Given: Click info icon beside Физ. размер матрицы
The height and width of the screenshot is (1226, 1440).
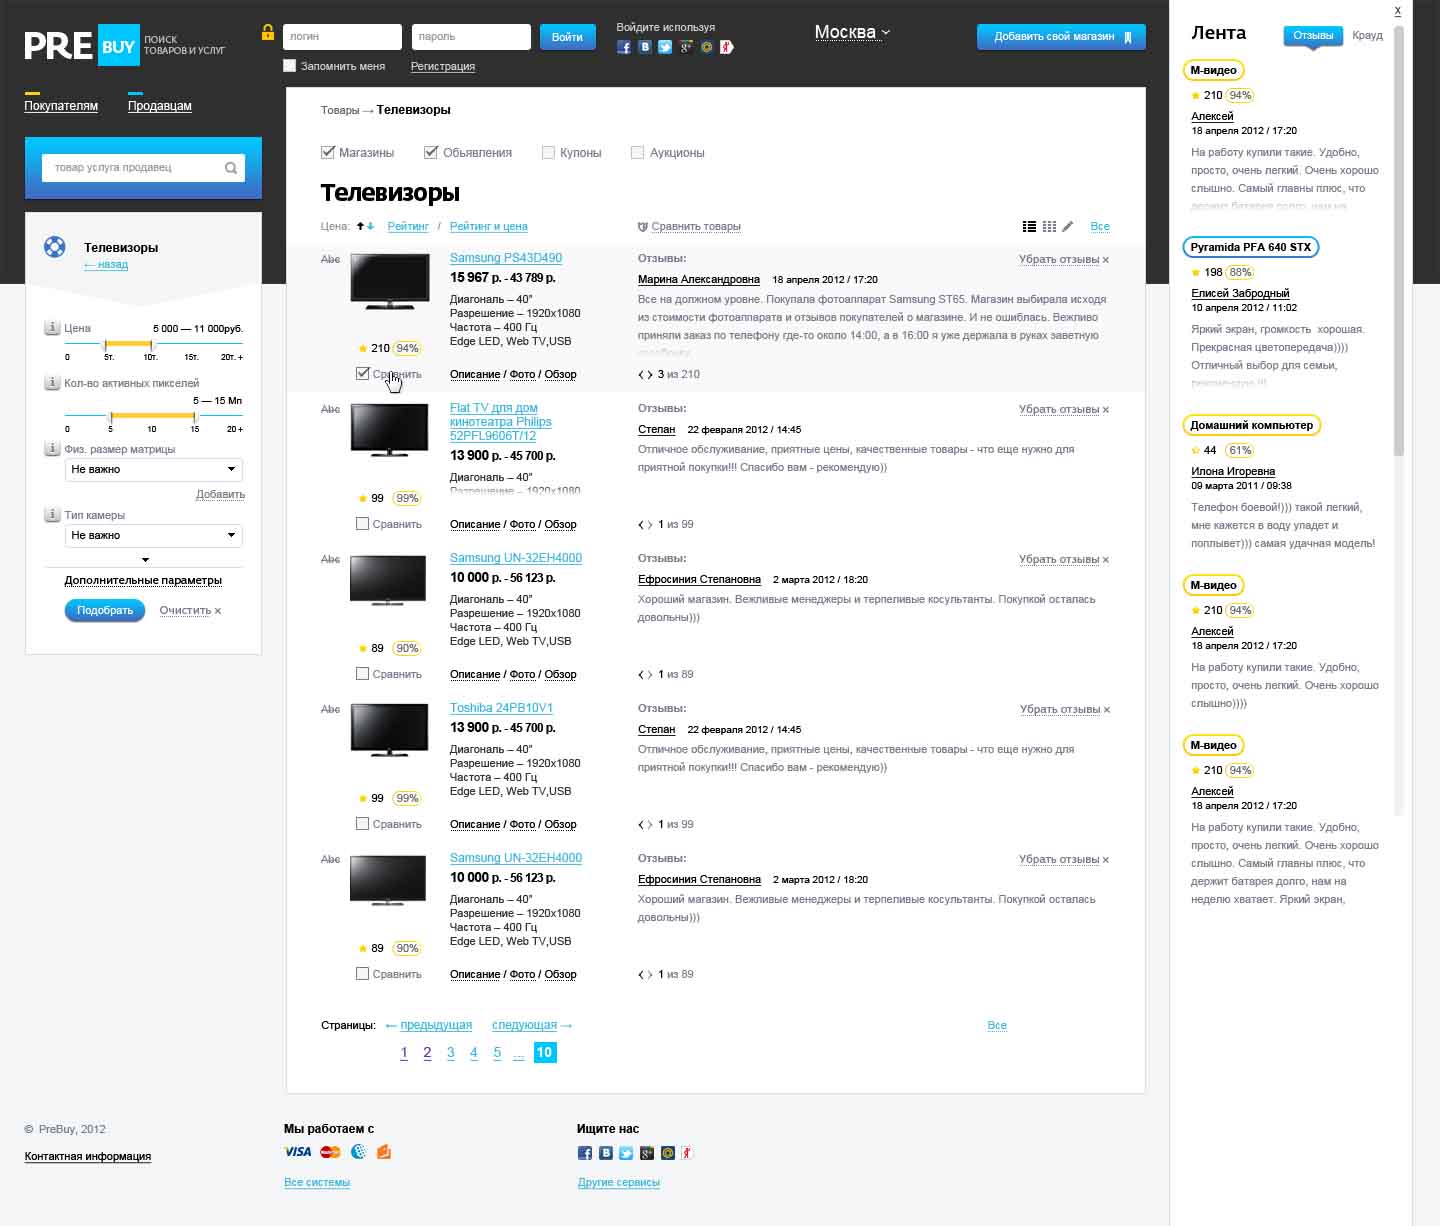Looking at the screenshot, I should tap(52, 449).
